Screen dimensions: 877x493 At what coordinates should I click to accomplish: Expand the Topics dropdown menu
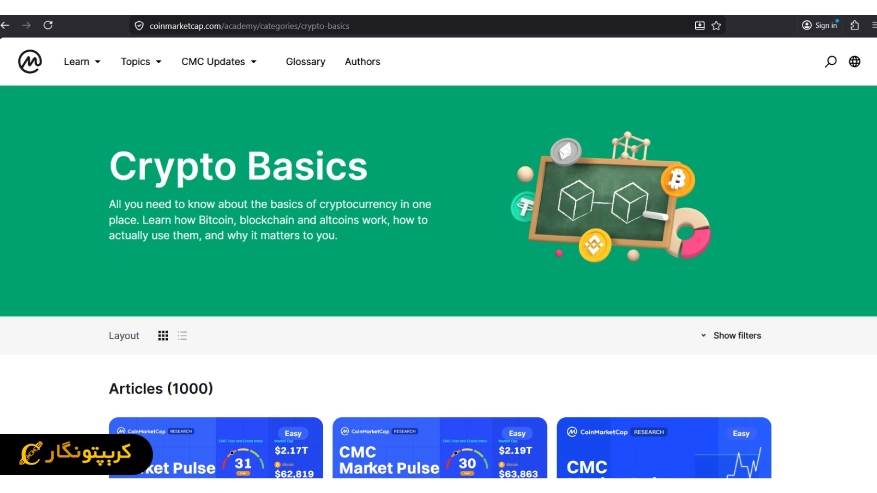click(141, 62)
